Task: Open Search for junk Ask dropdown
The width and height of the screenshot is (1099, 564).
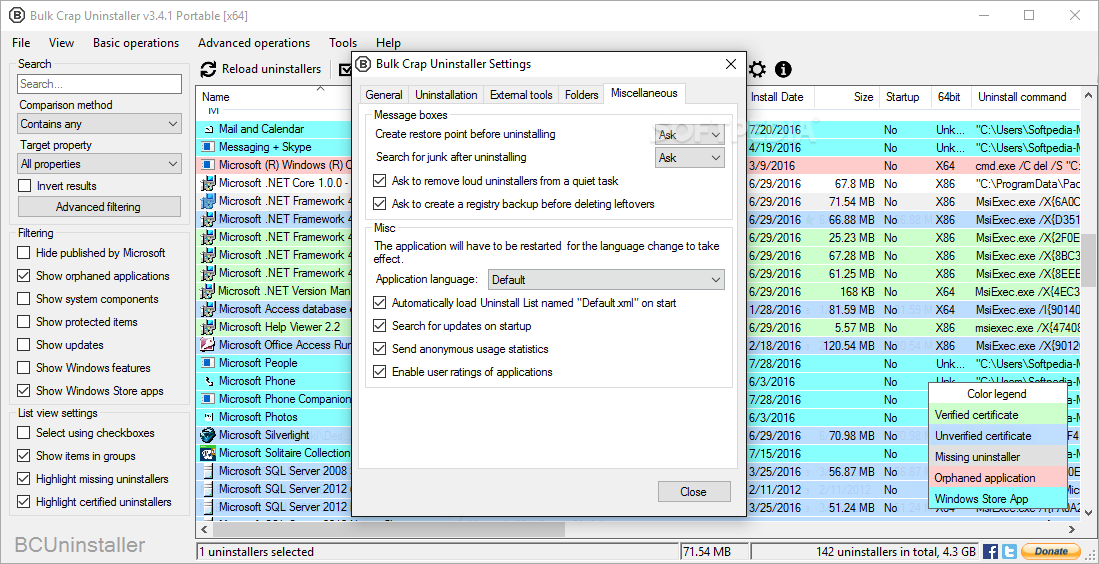Action: 690,158
